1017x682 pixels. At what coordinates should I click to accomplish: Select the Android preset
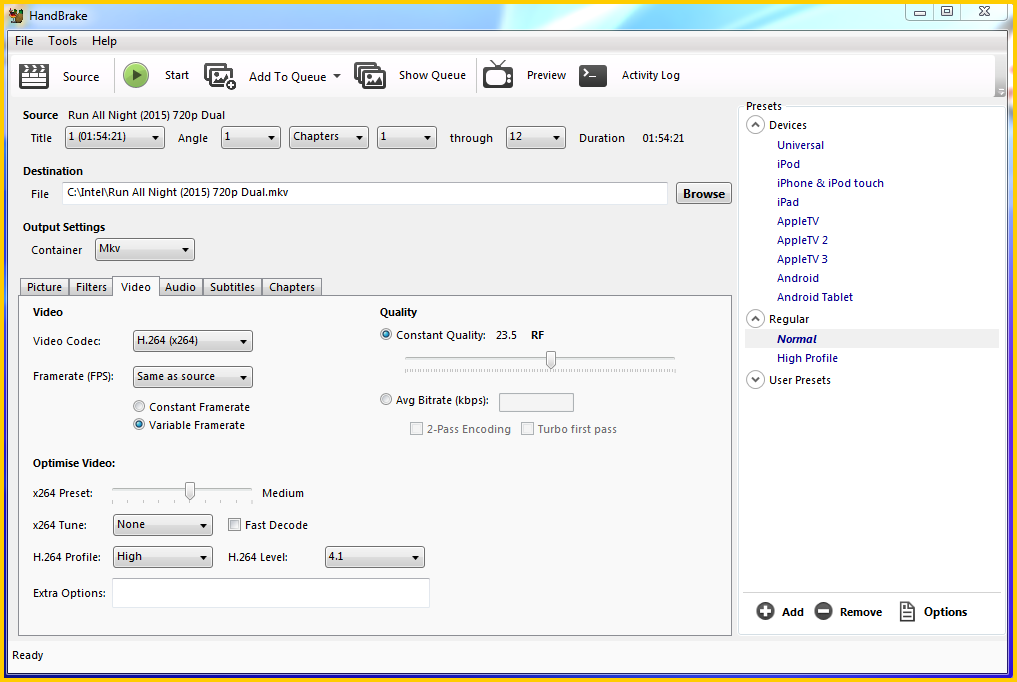point(798,277)
